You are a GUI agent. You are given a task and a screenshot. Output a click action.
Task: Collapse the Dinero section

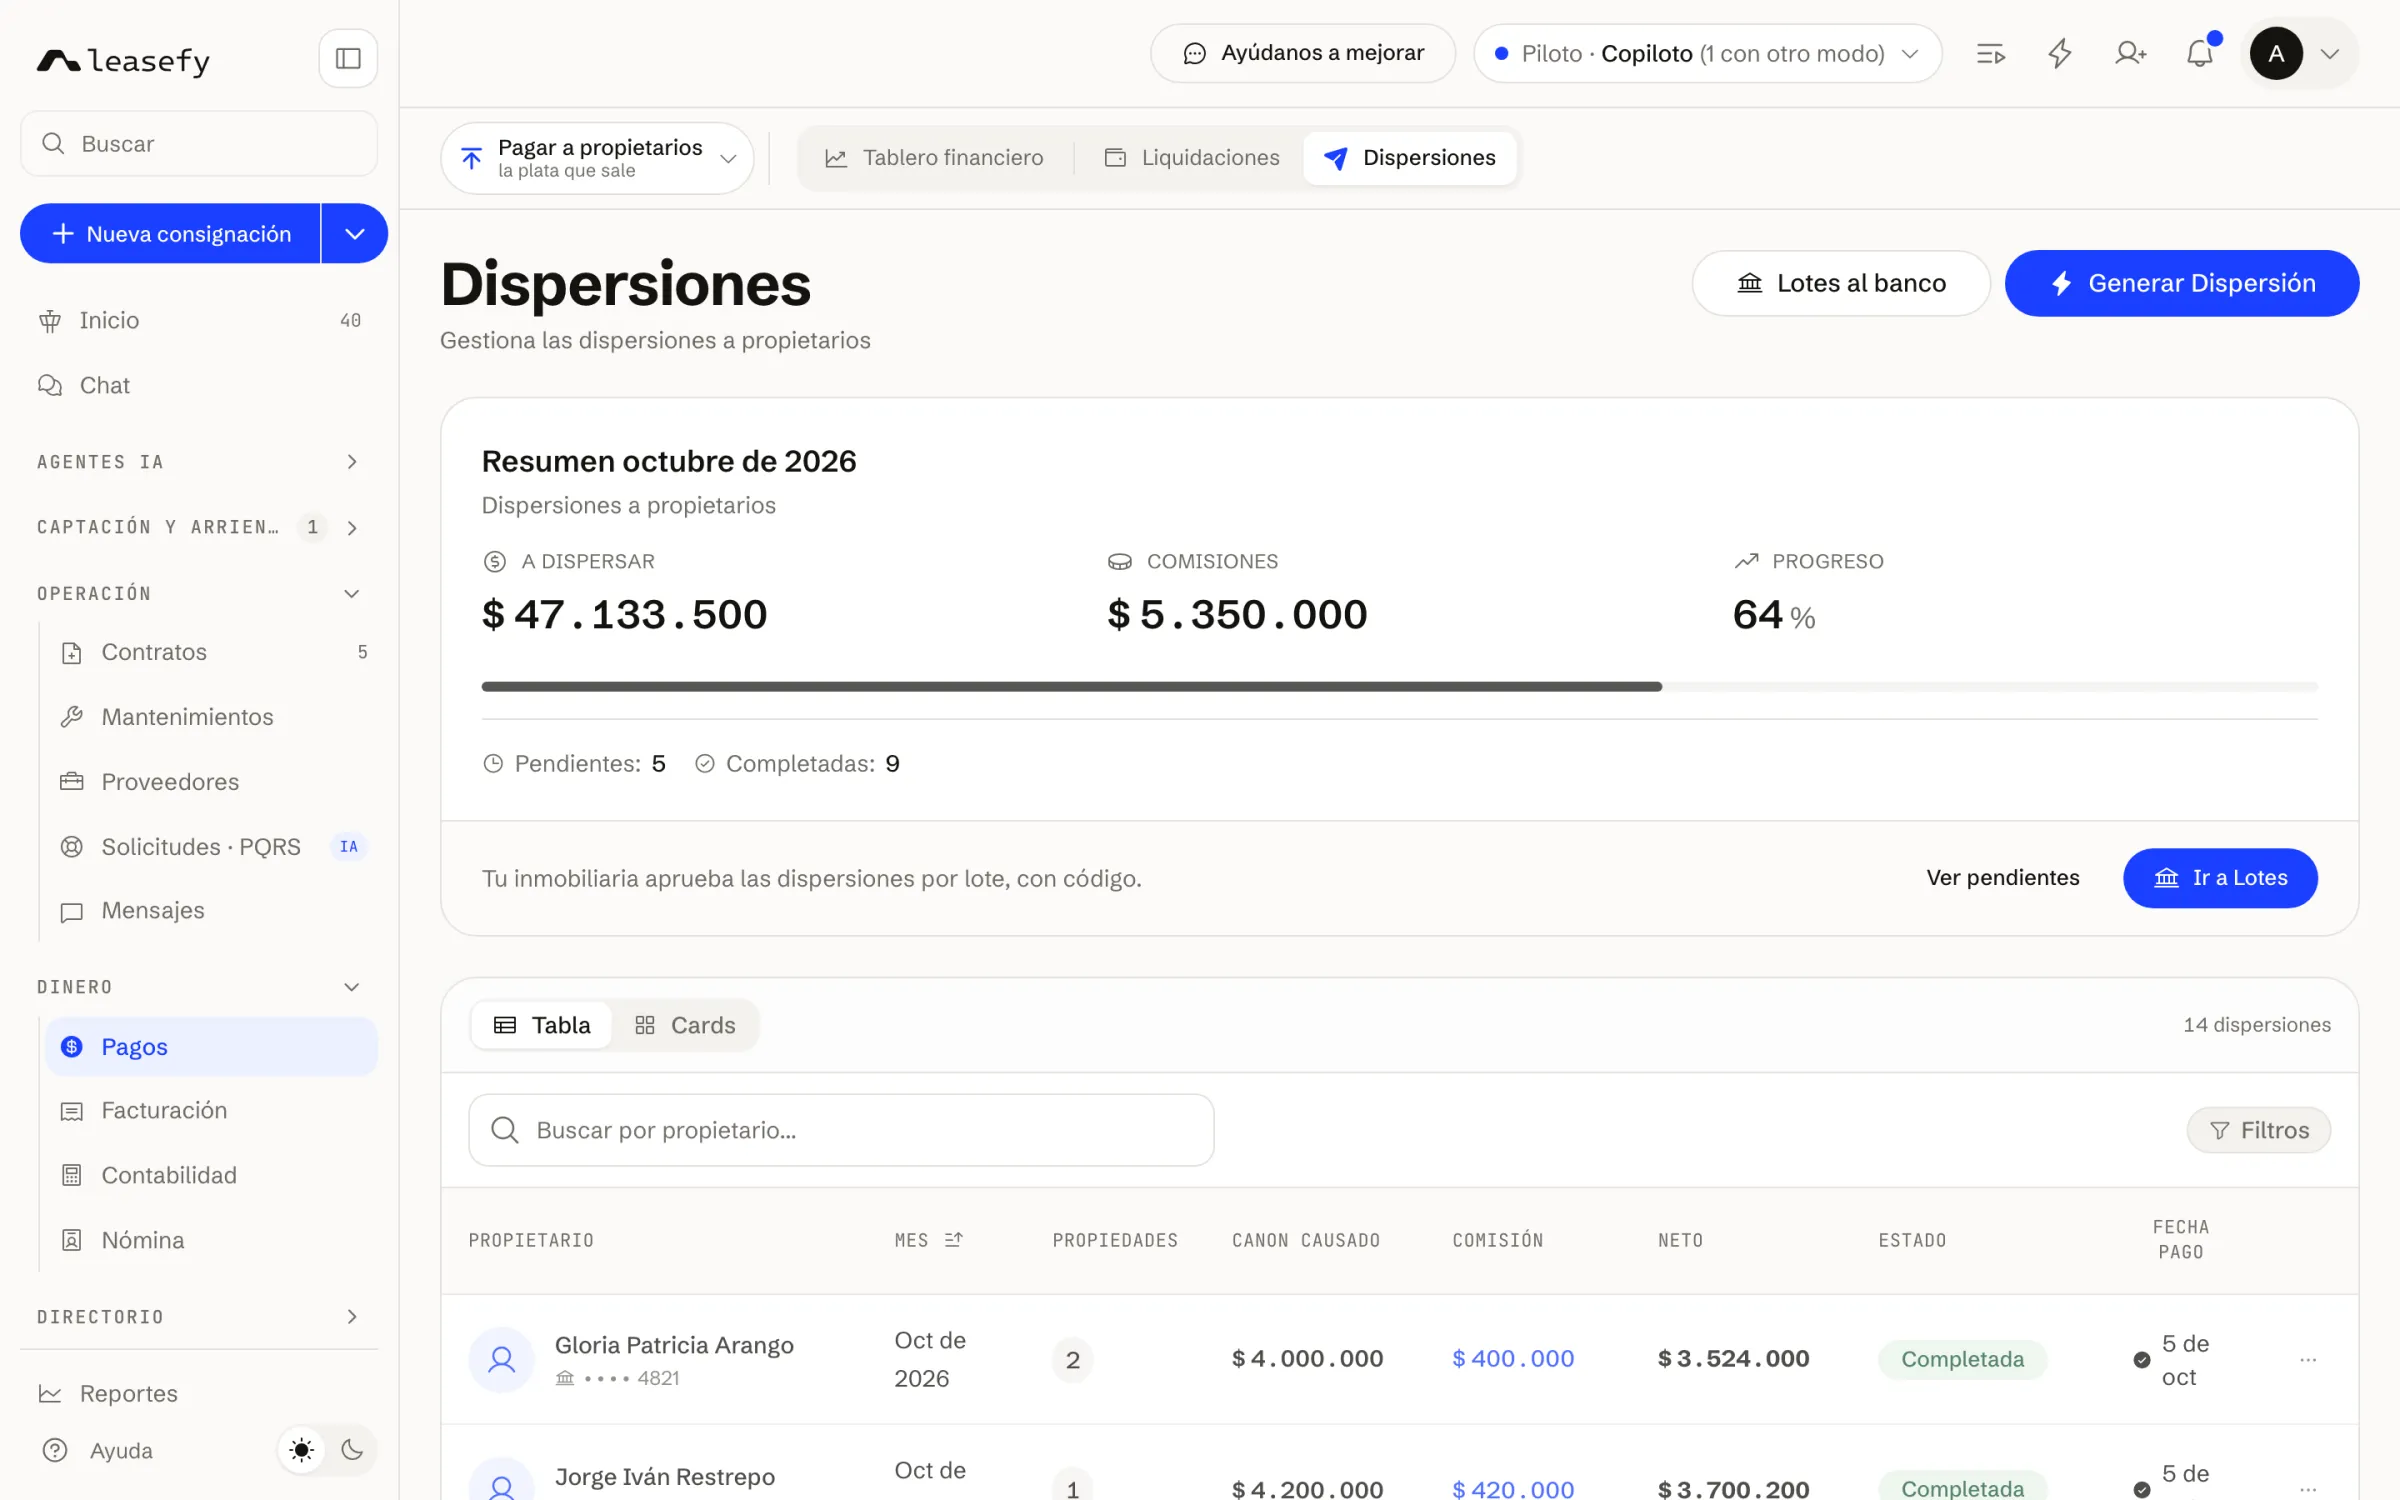pyautogui.click(x=199, y=988)
